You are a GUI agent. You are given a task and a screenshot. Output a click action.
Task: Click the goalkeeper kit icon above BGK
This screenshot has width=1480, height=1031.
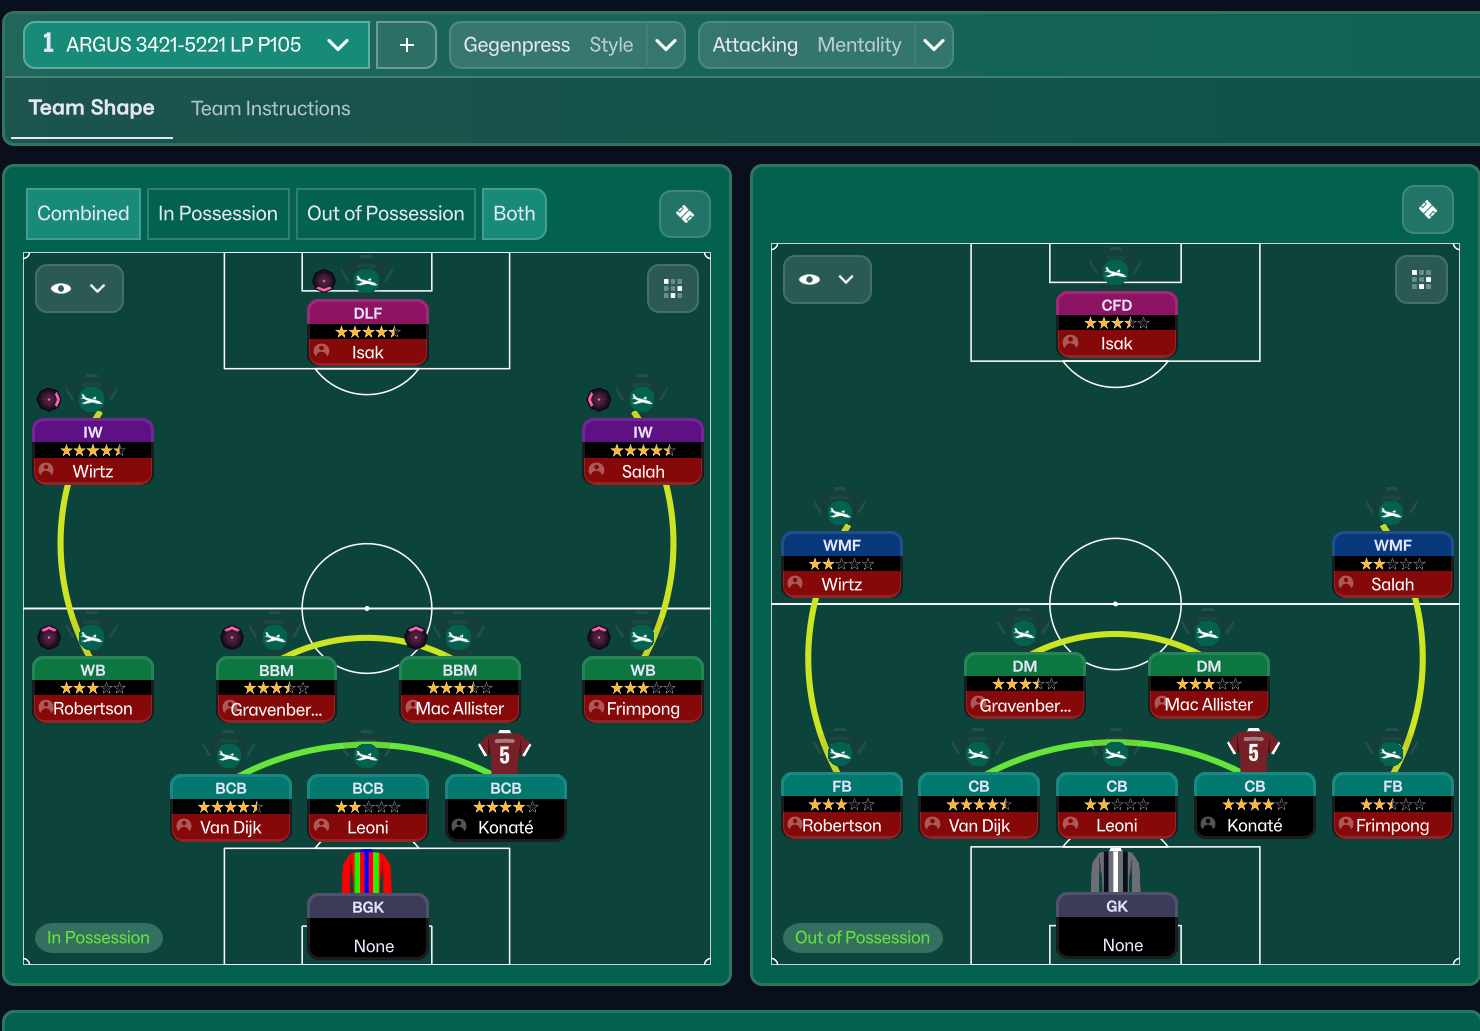point(367,872)
